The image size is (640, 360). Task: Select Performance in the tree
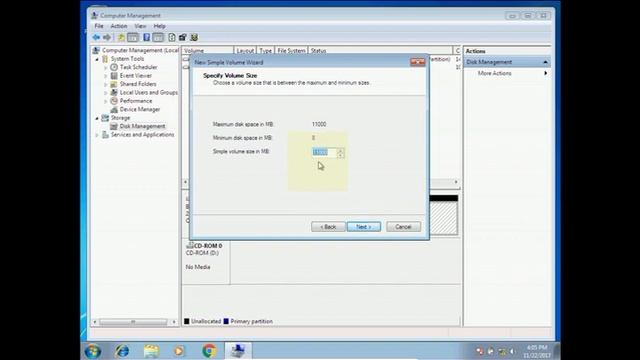pos(136,101)
